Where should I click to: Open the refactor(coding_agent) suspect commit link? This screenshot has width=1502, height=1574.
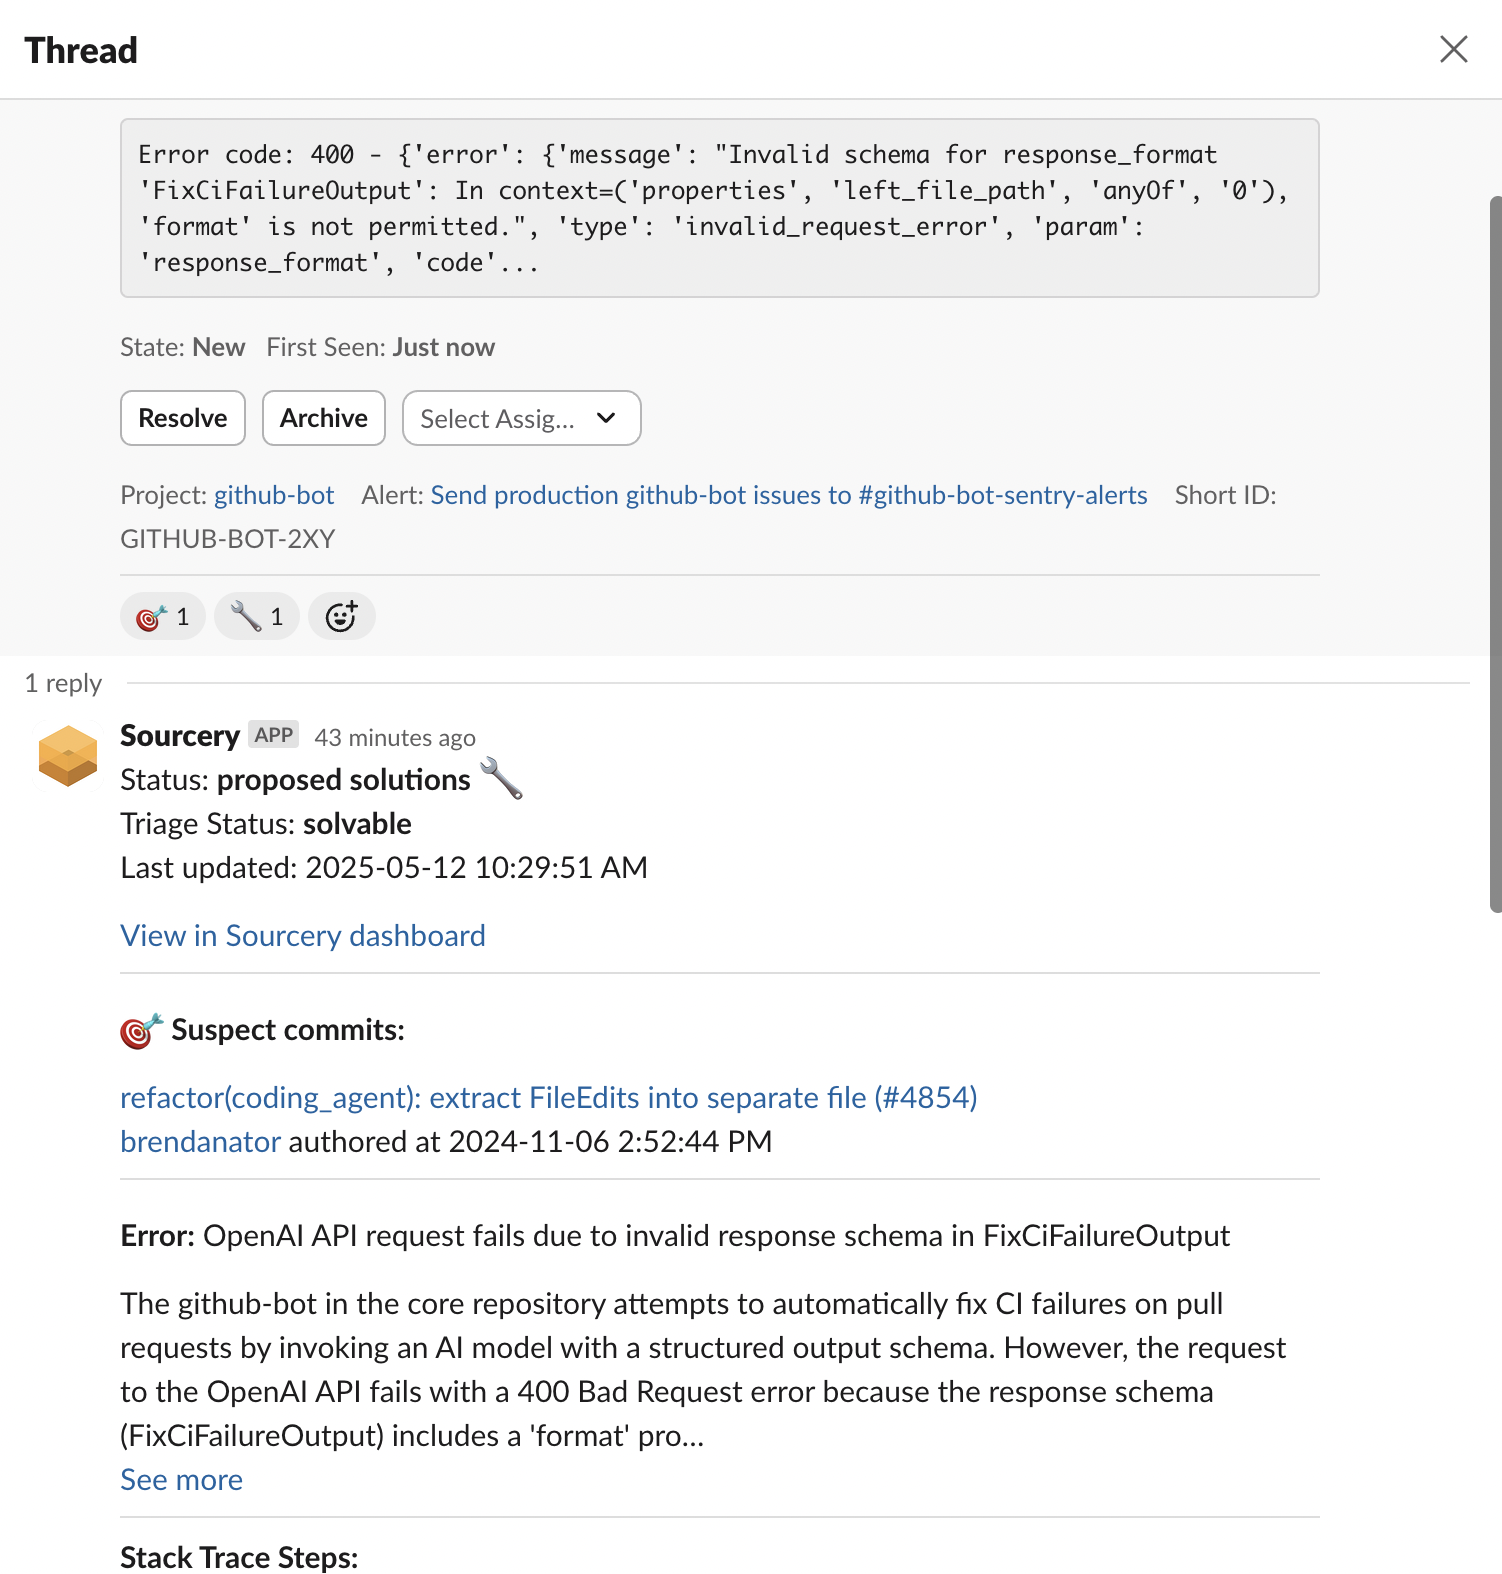click(548, 1098)
